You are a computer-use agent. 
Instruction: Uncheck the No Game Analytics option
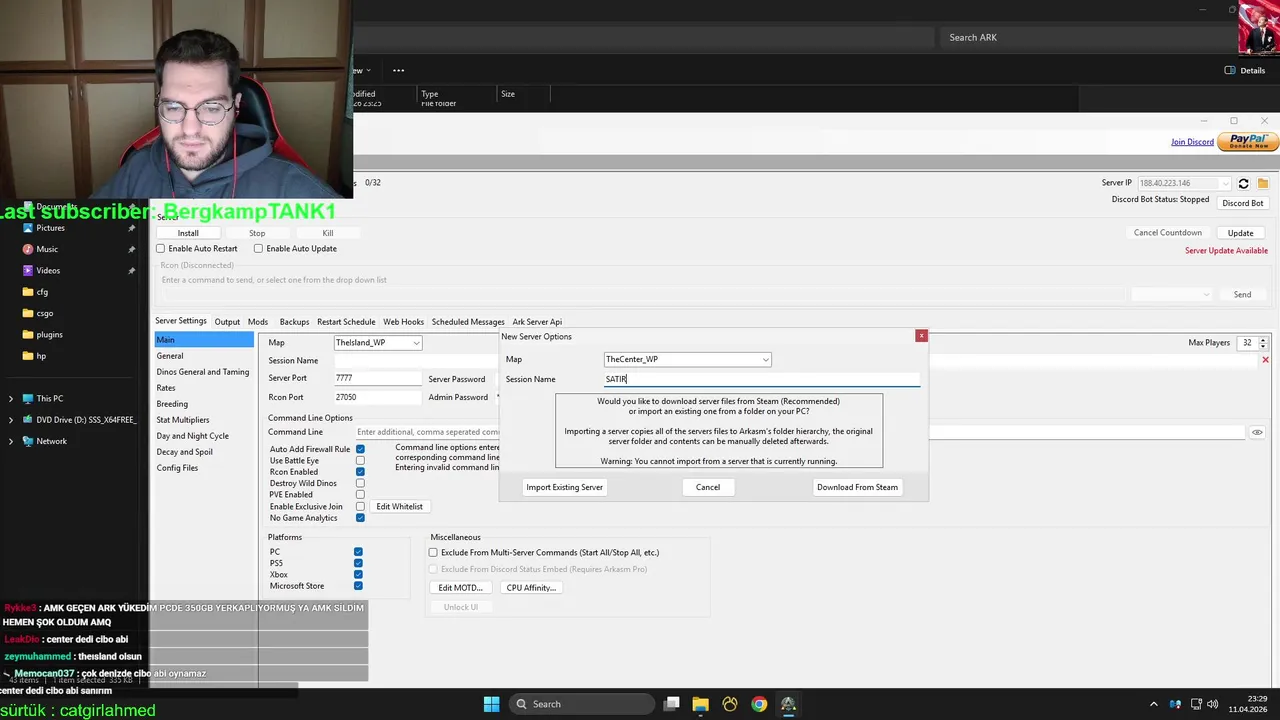(360, 518)
